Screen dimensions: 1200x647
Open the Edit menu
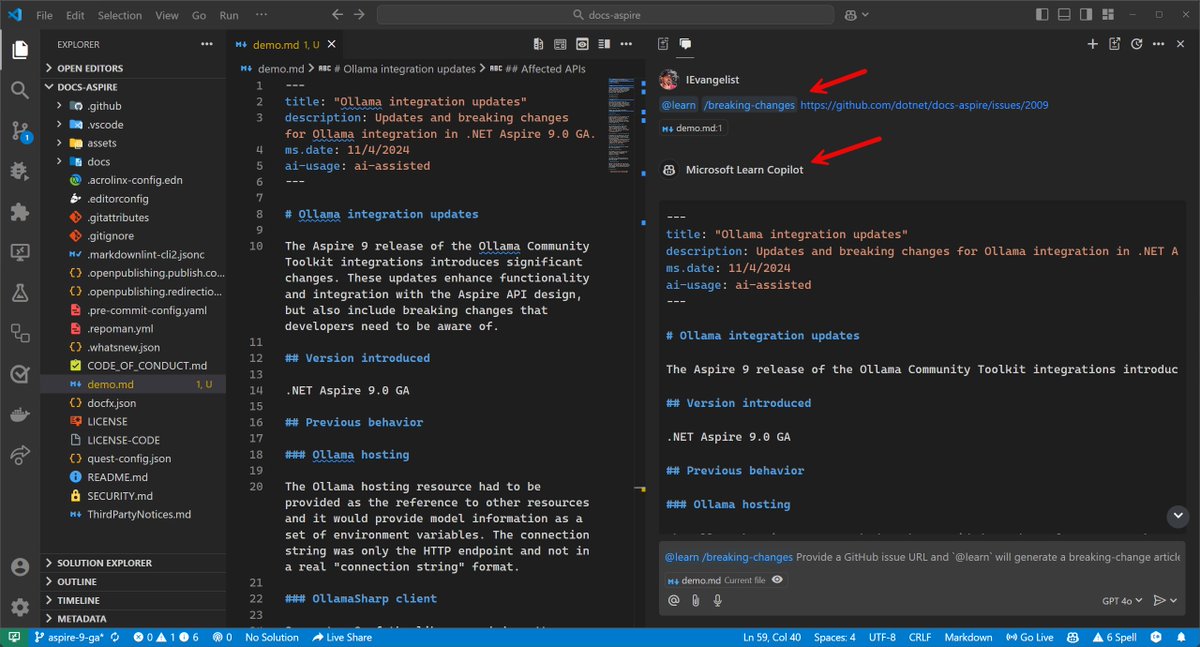tap(75, 15)
